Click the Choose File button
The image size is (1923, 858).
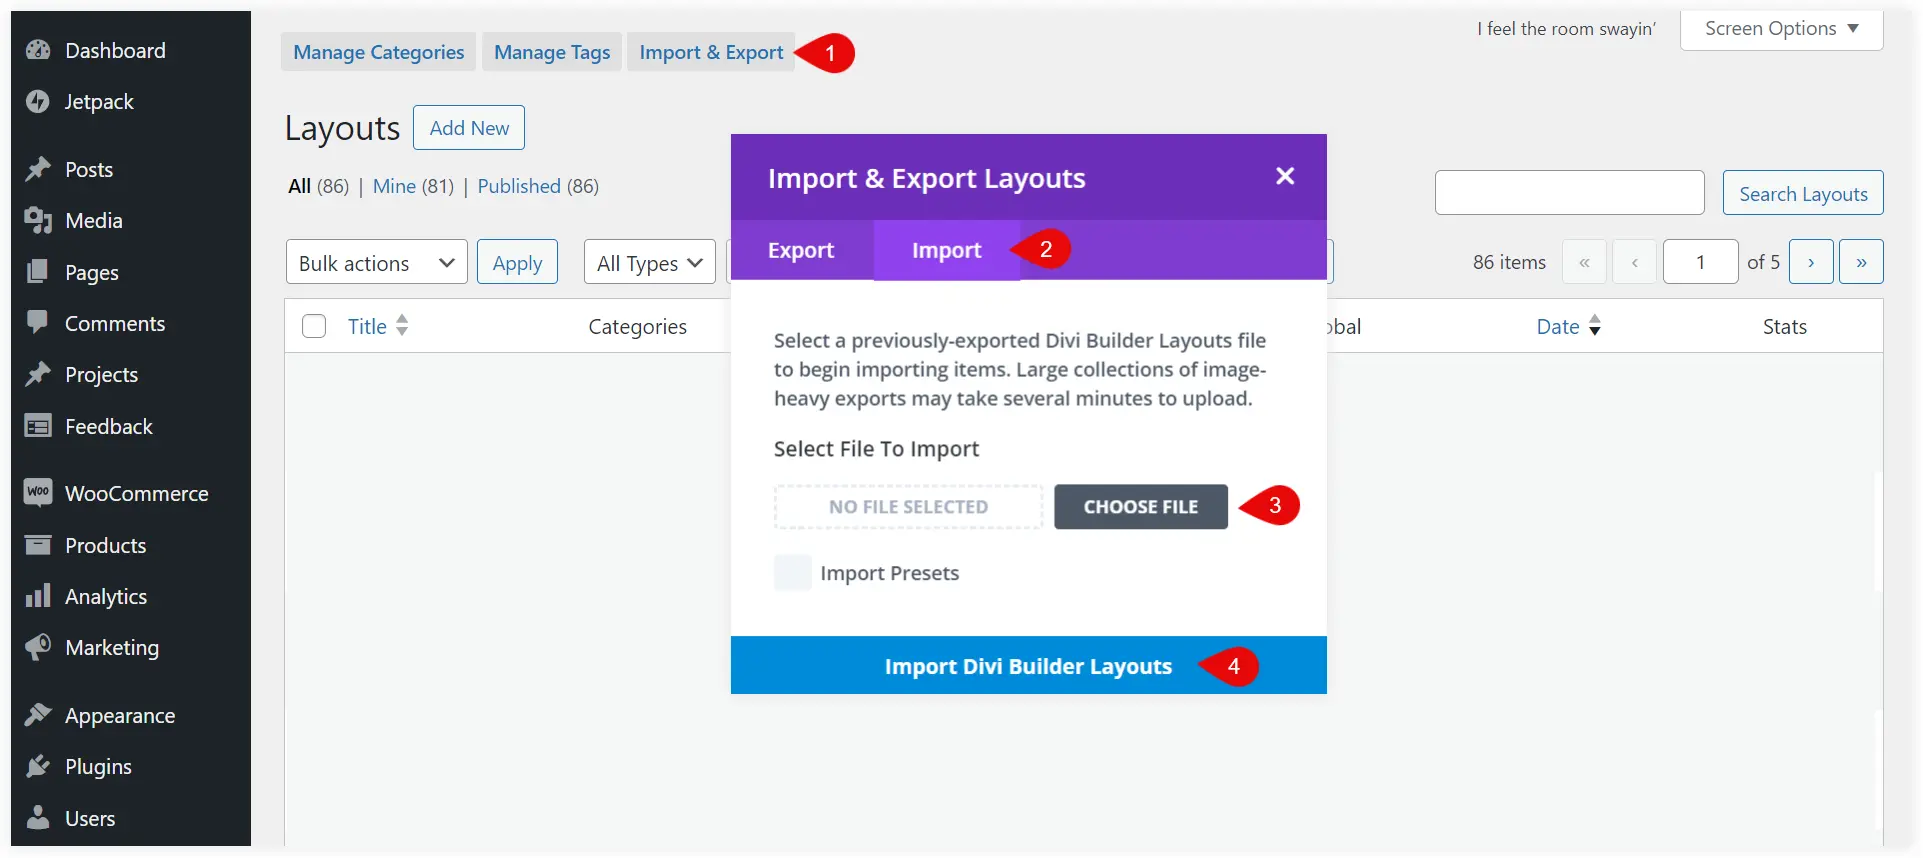click(x=1141, y=507)
